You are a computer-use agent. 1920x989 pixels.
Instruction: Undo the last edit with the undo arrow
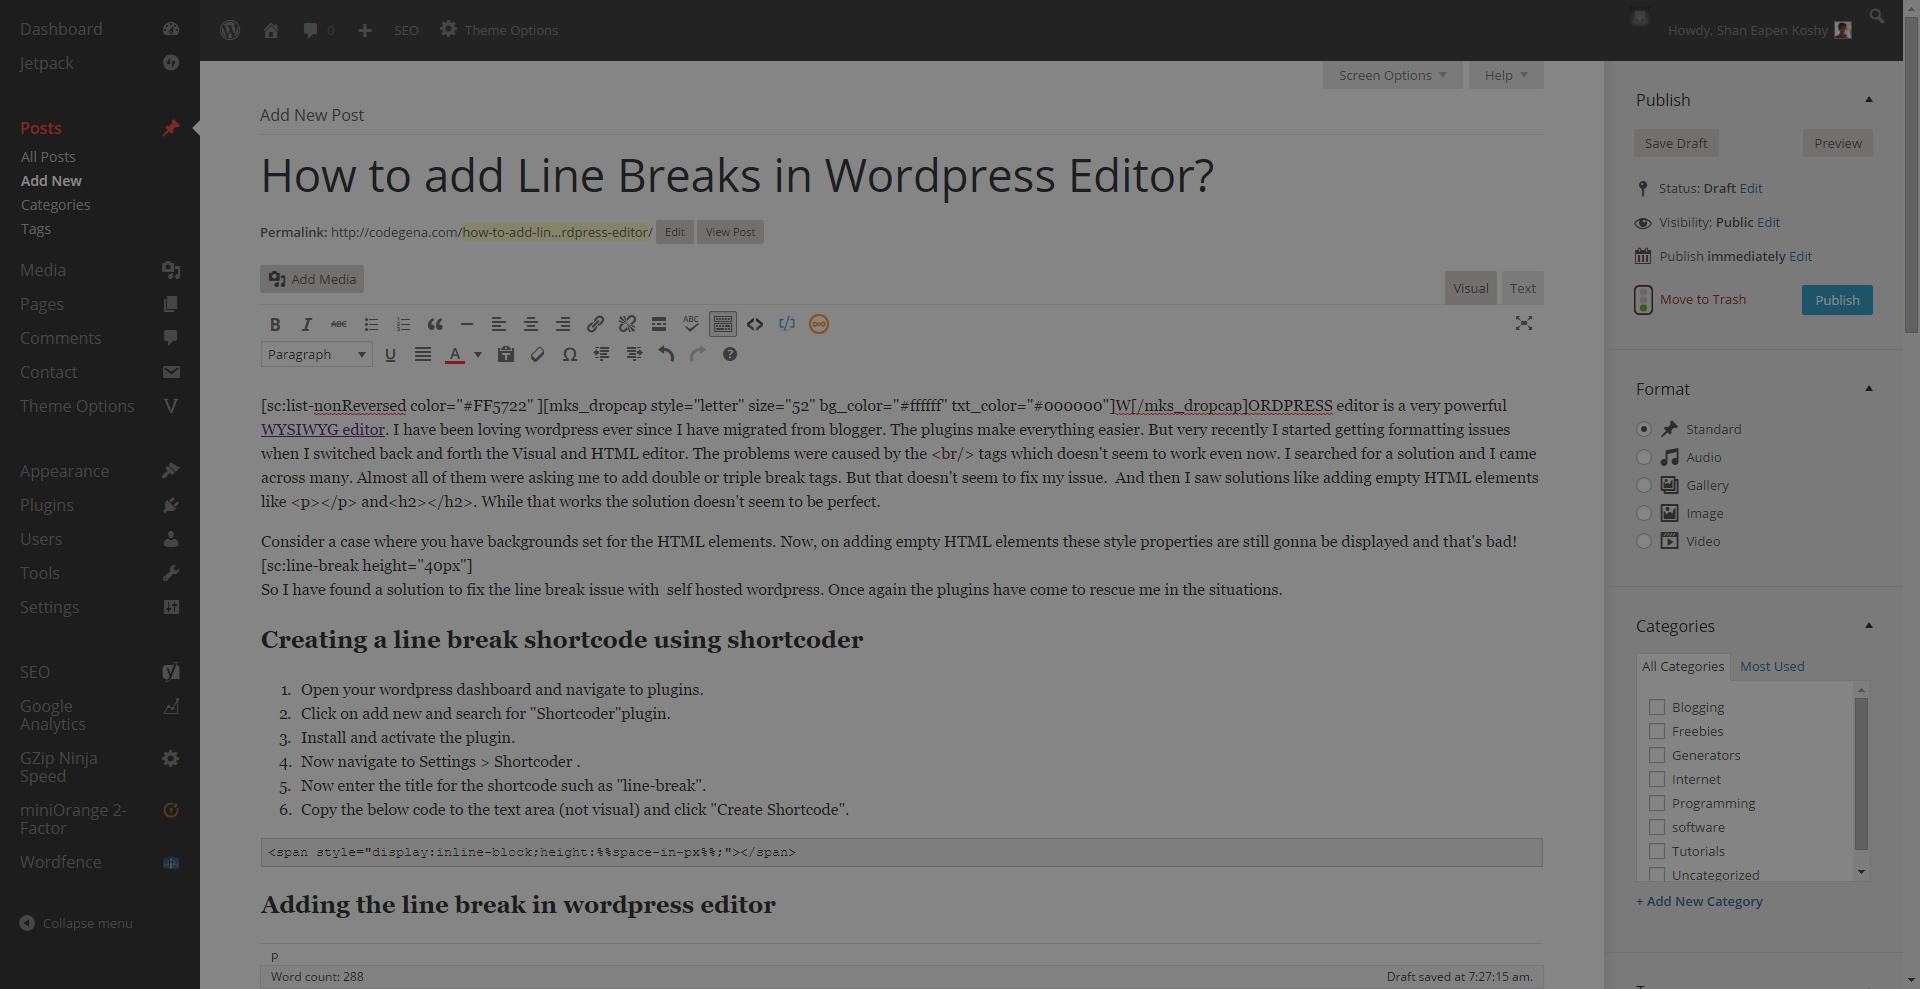click(x=666, y=354)
